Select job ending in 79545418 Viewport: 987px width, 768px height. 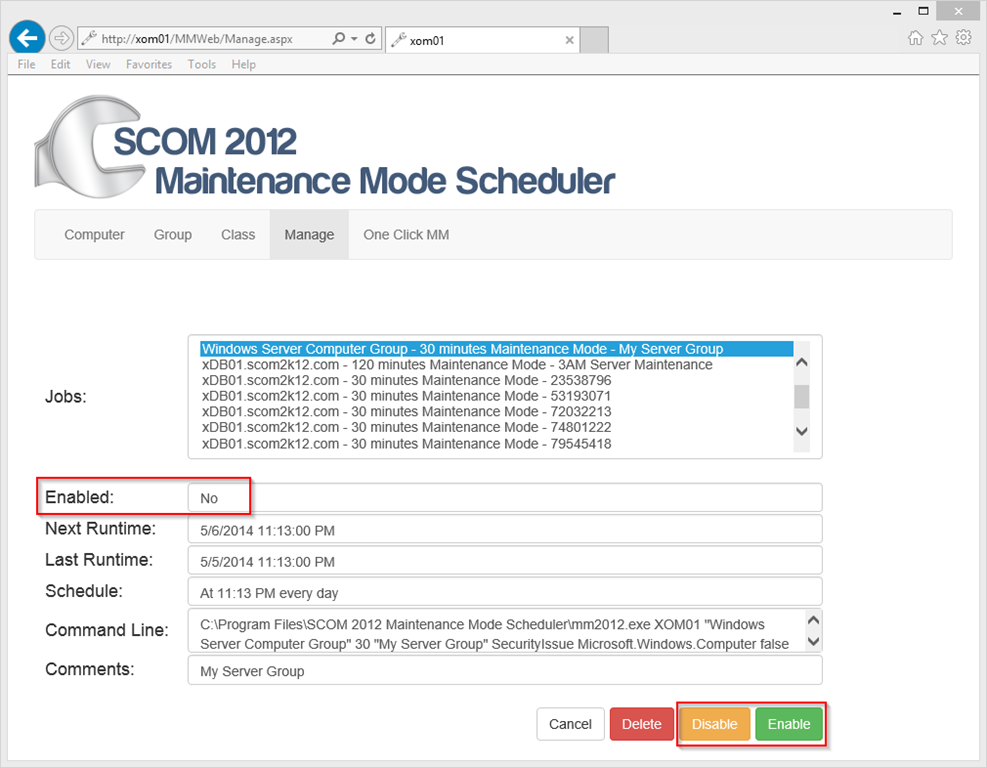[x=496, y=444]
